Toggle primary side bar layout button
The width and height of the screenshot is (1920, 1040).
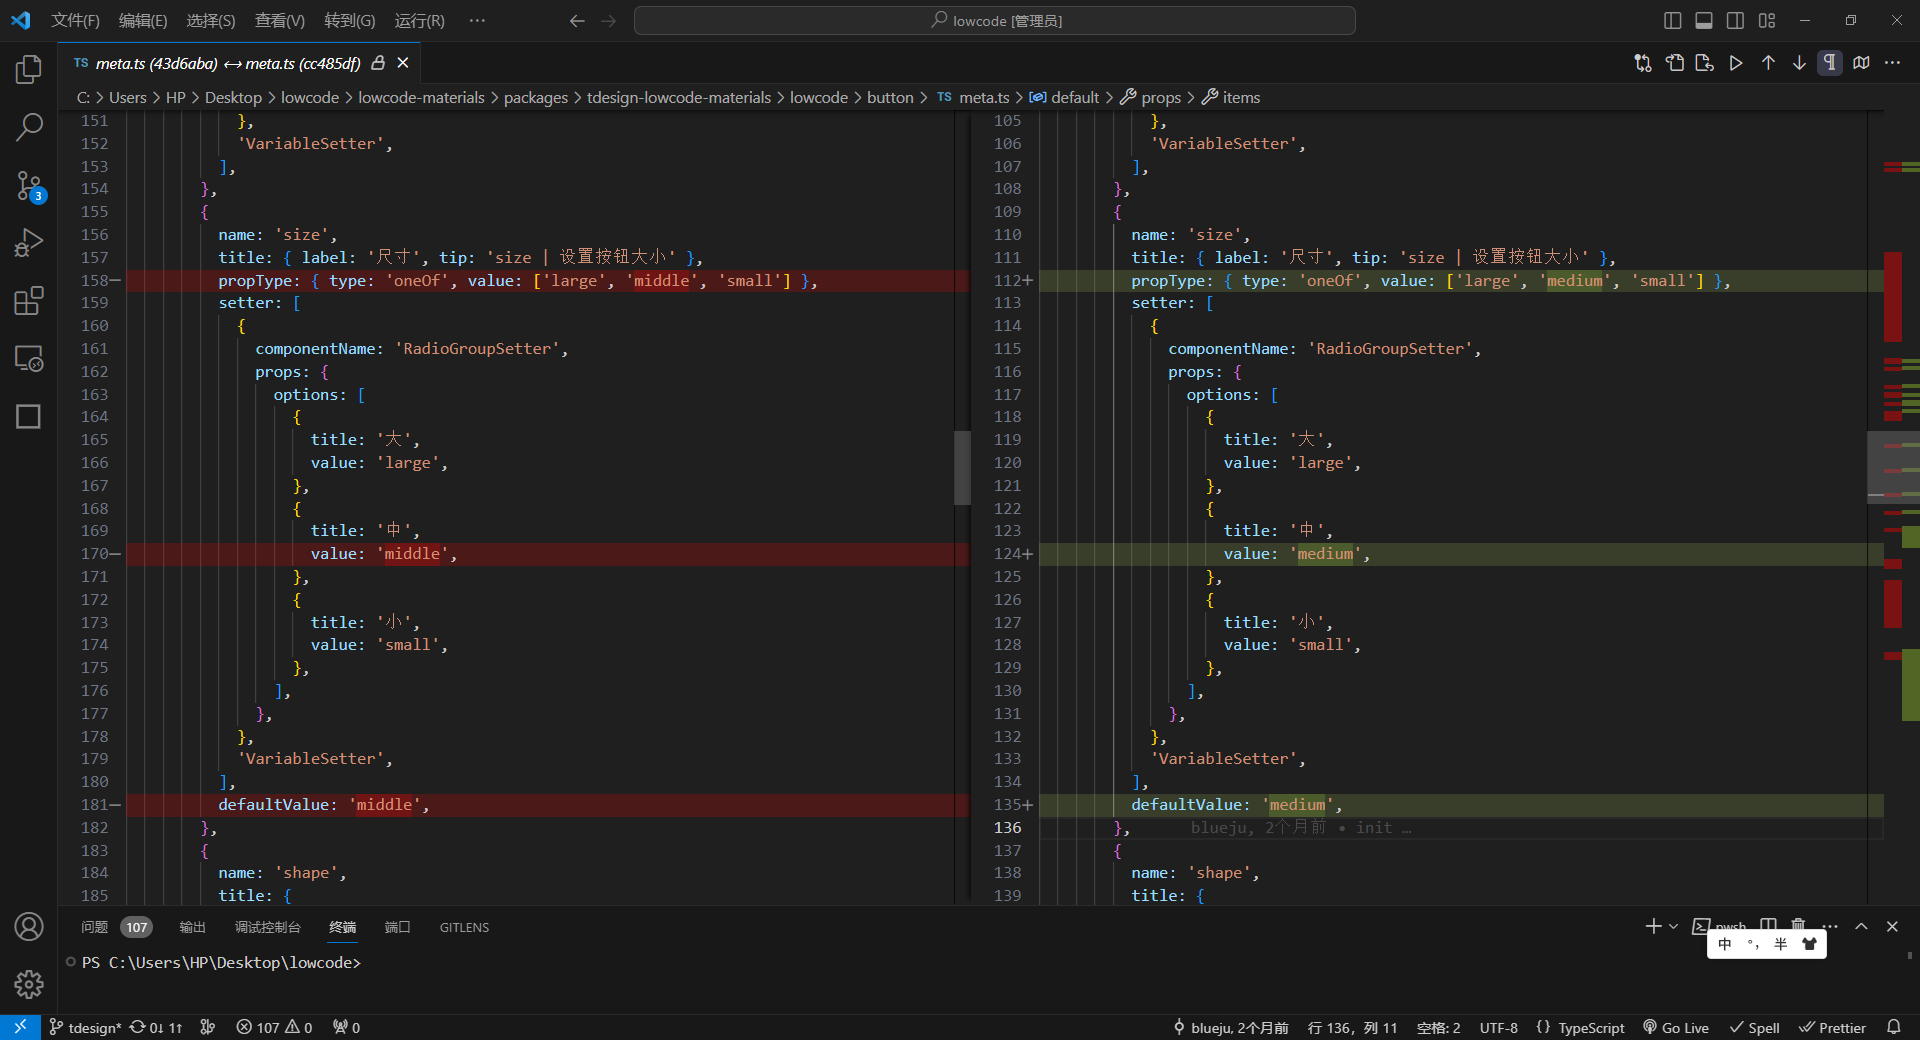pos(1673,20)
